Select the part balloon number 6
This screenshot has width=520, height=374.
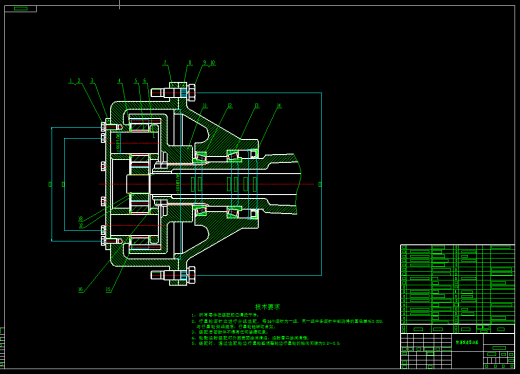click(144, 81)
